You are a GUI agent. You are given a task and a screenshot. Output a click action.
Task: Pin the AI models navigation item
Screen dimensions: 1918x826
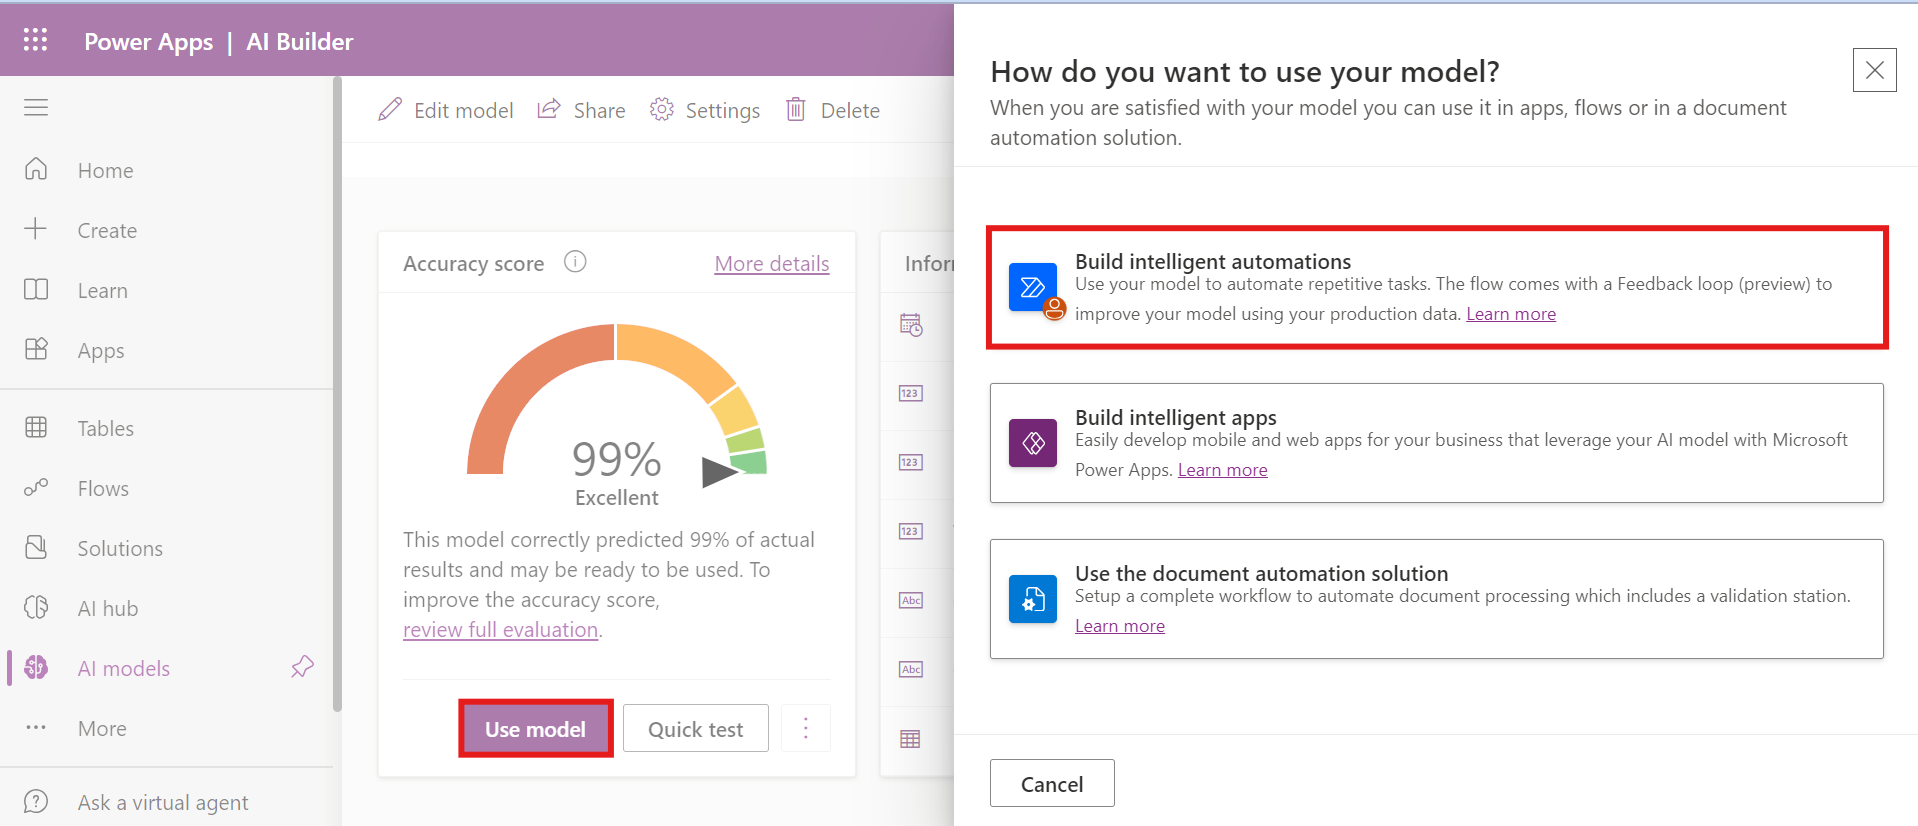tap(302, 667)
